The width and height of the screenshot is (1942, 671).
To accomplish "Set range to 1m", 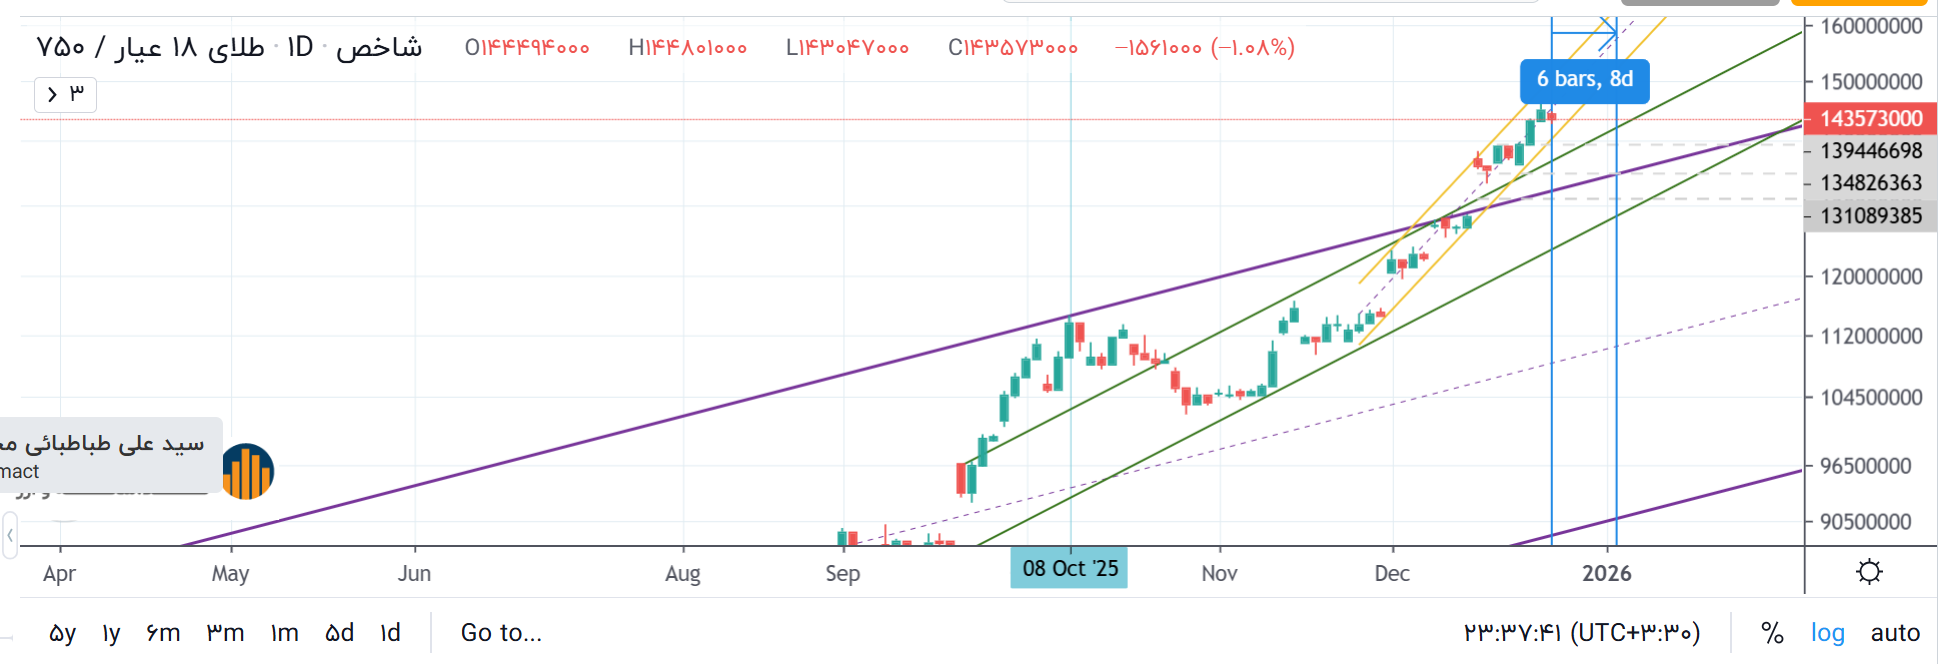I will click(285, 633).
